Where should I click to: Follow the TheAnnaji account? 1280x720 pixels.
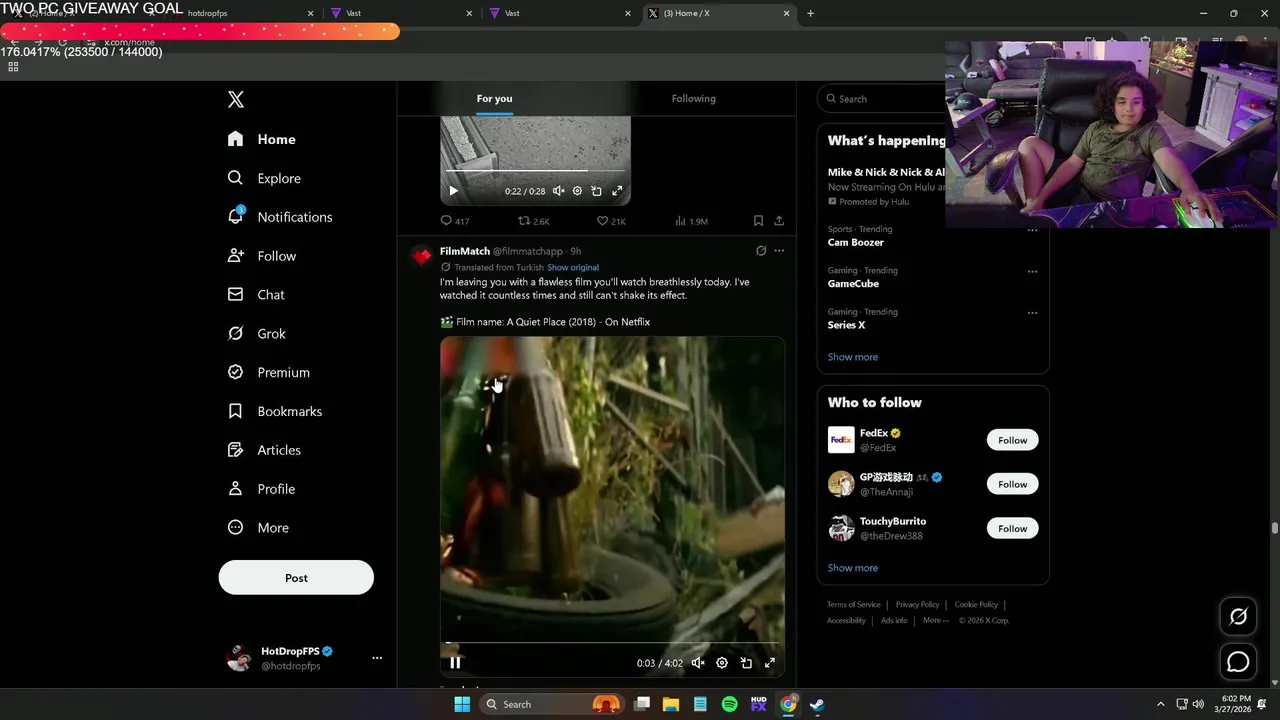point(1012,484)
